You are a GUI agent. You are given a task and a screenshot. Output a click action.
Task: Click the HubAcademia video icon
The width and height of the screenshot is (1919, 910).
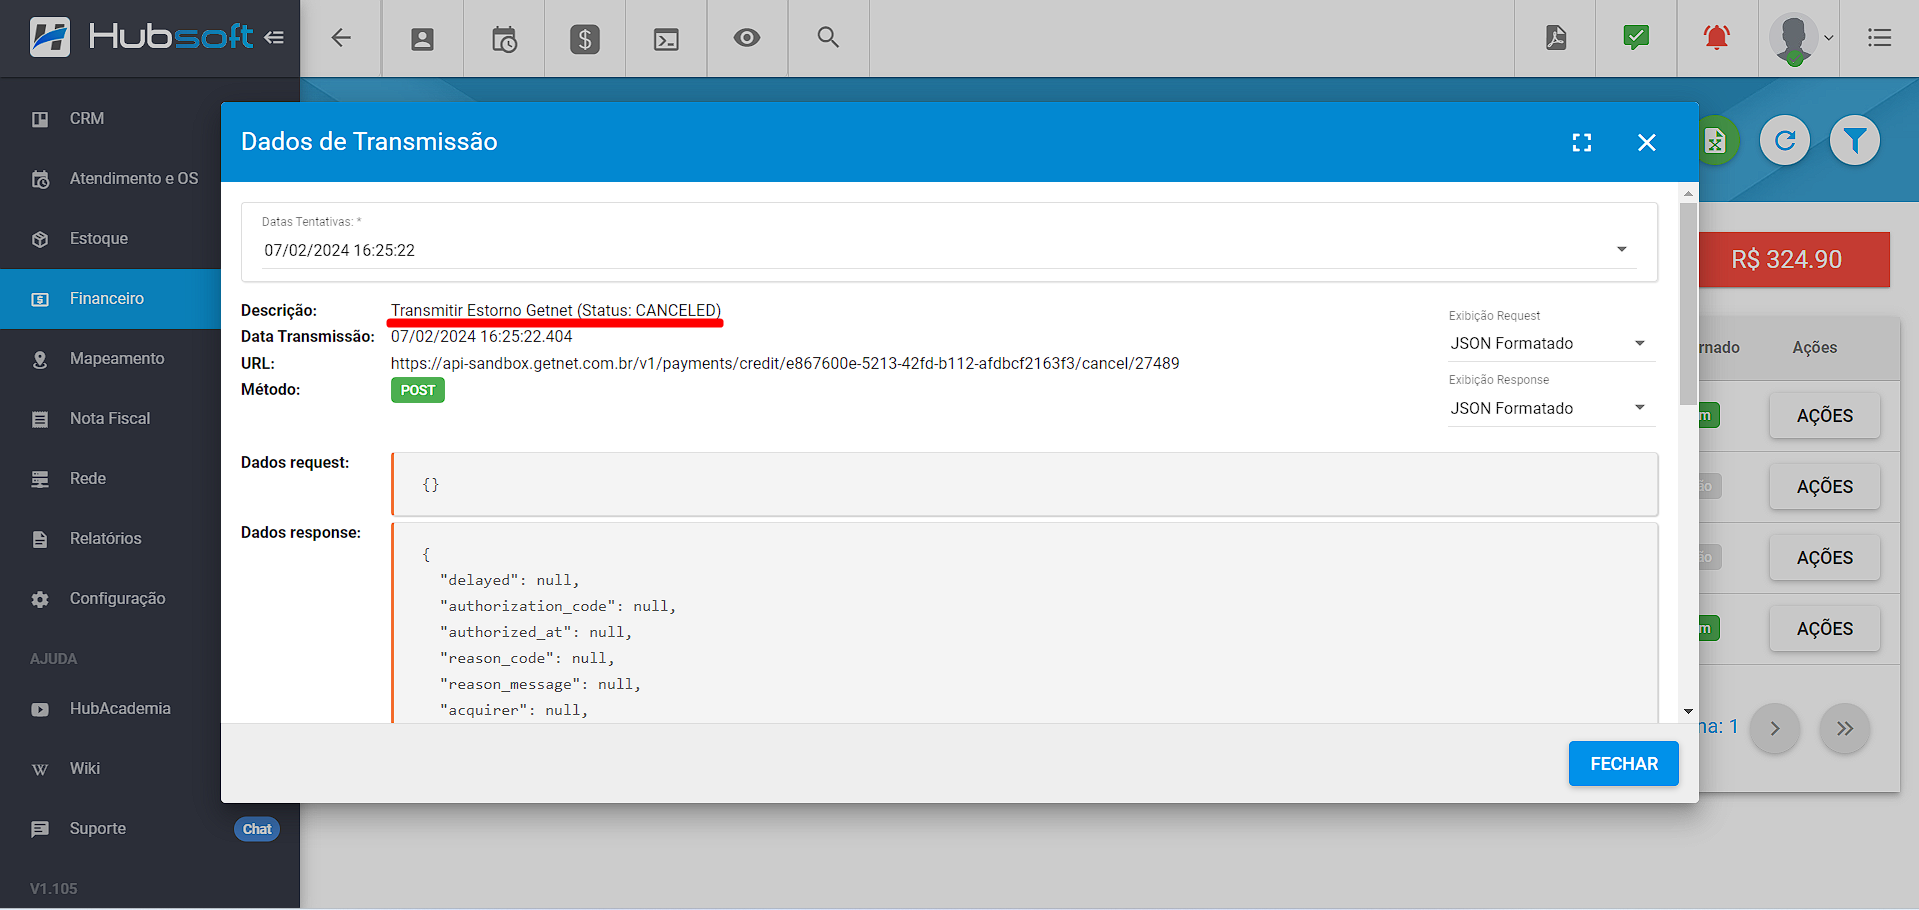40,710
